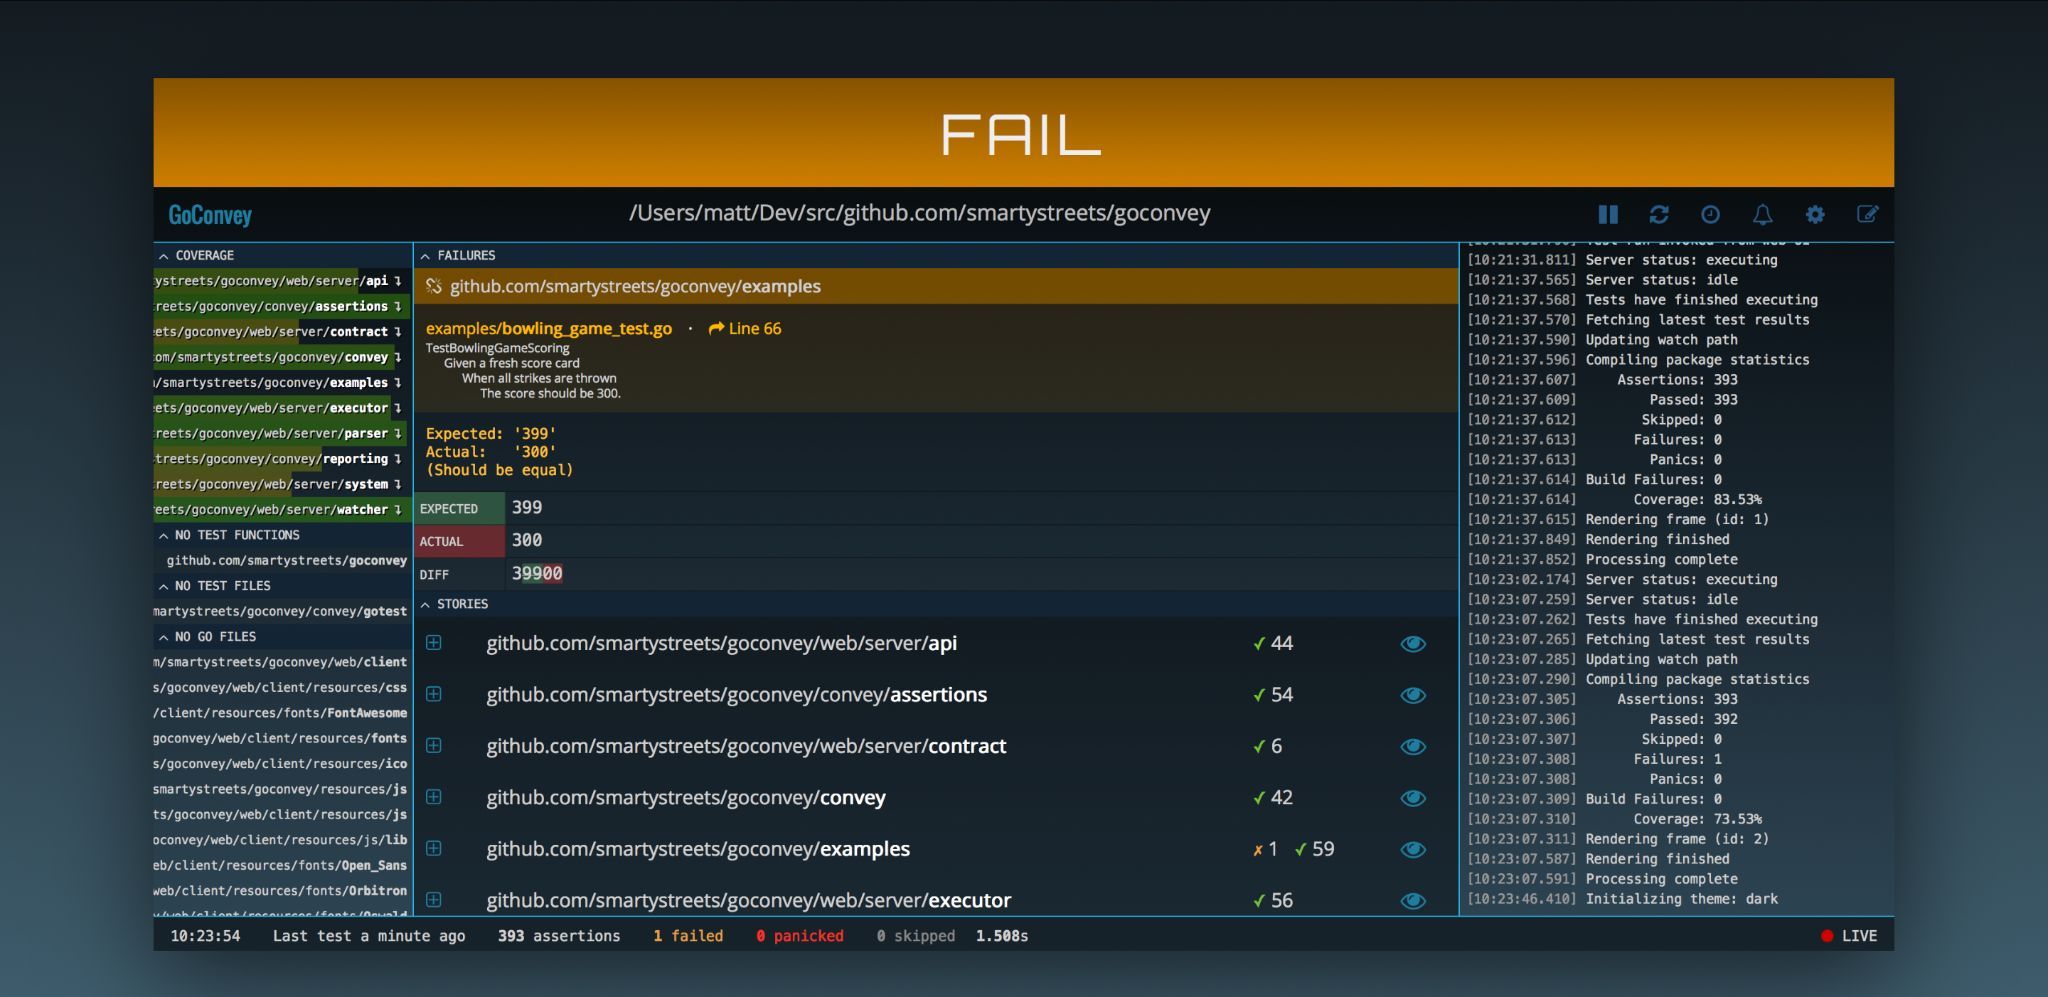Image resolution: width=2048 pixels, height=997 pixels.
Task: Click the GoConvey logo
Action: (x=210, y=215)
